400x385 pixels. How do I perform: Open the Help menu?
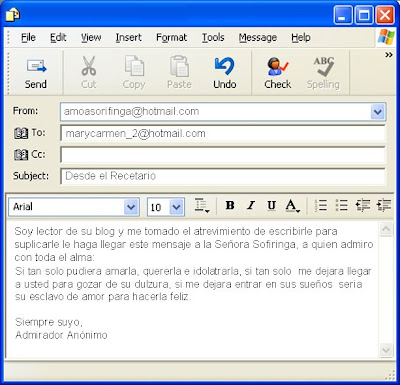[301, 38]
